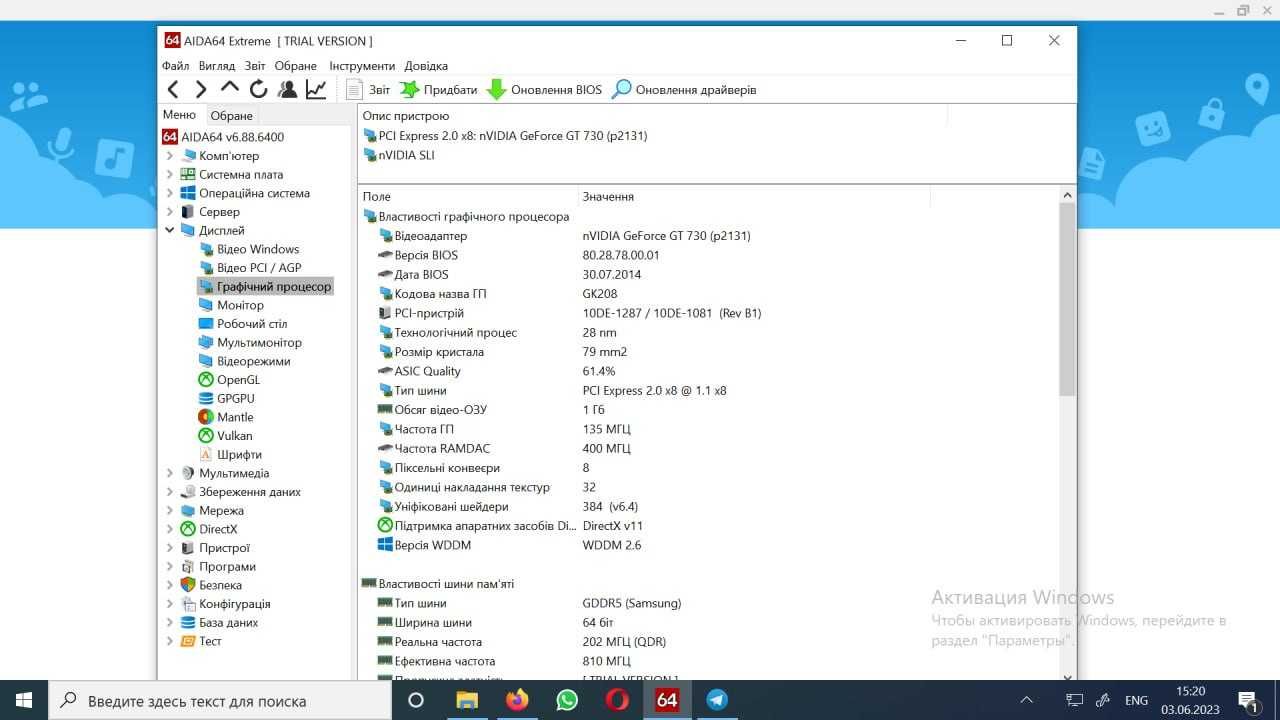
Task: Switch to the Меню sidebar tab
Action: pos(180,115)
